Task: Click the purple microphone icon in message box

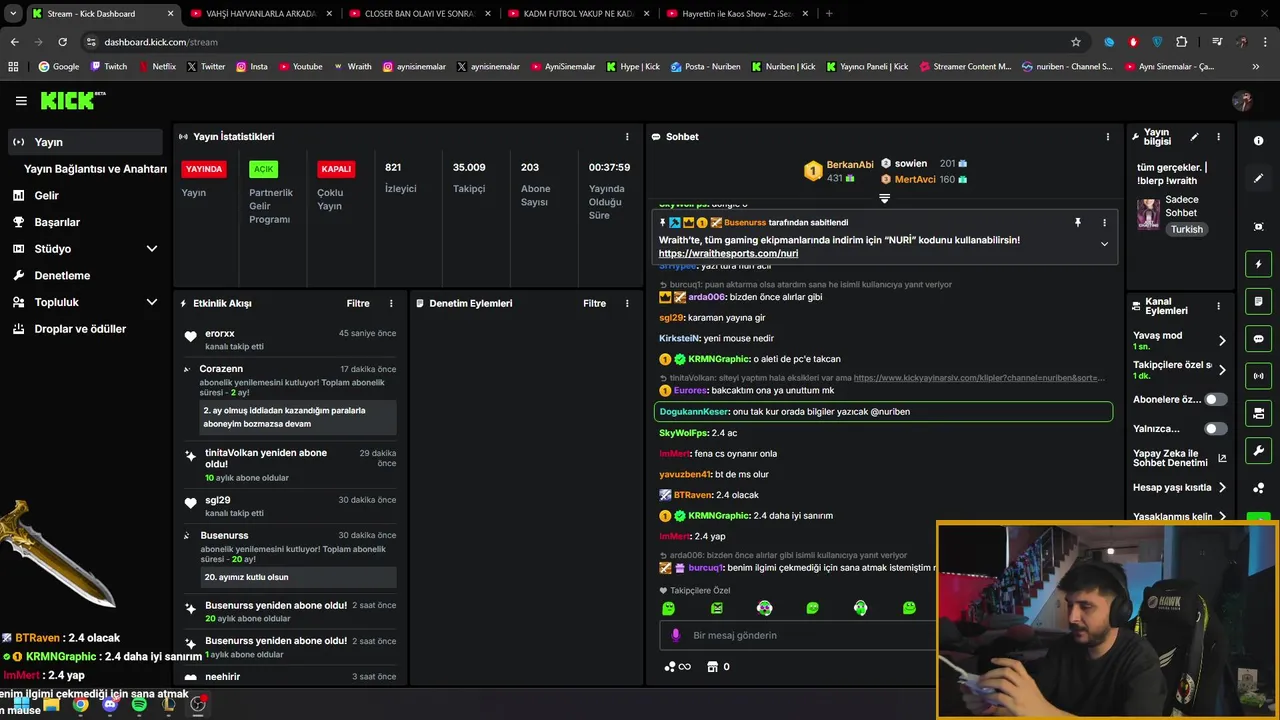Action: pos(675,635)
